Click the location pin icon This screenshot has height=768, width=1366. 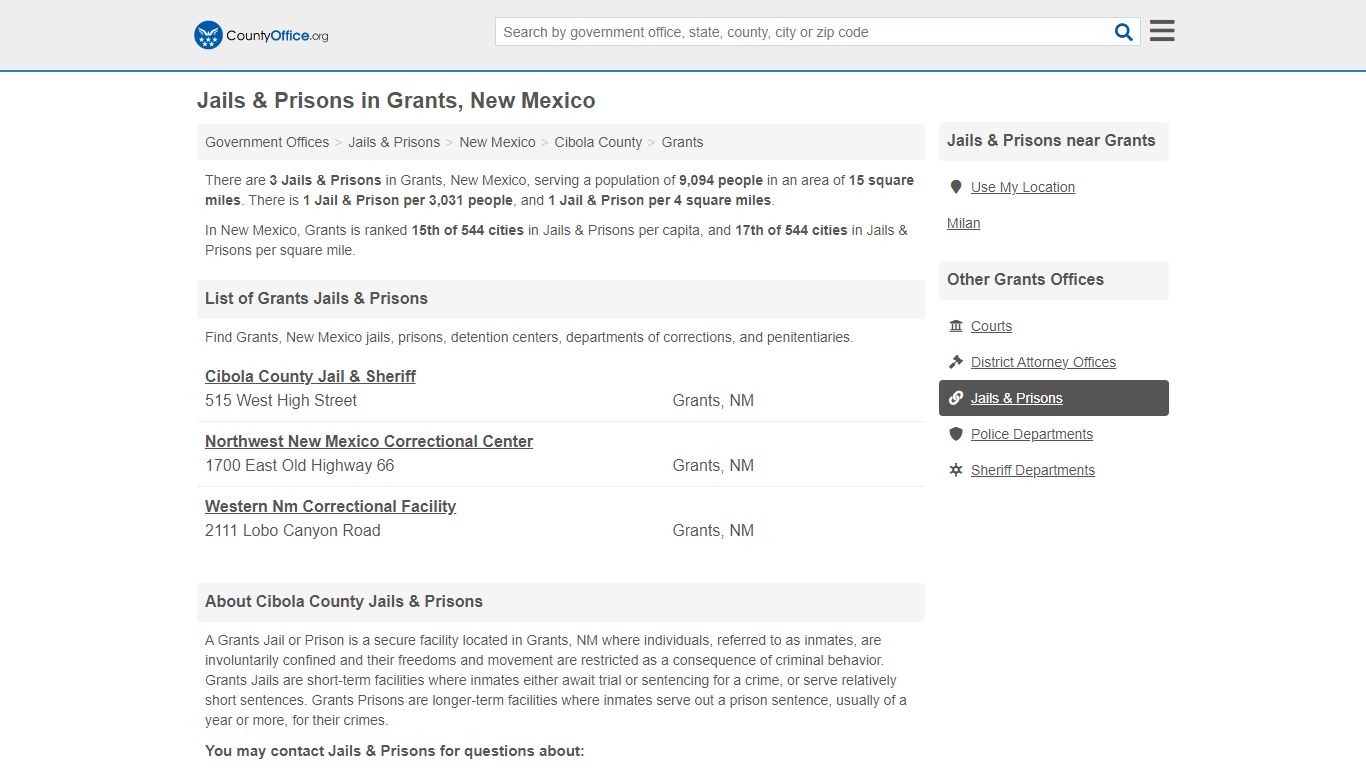point(956,187)
